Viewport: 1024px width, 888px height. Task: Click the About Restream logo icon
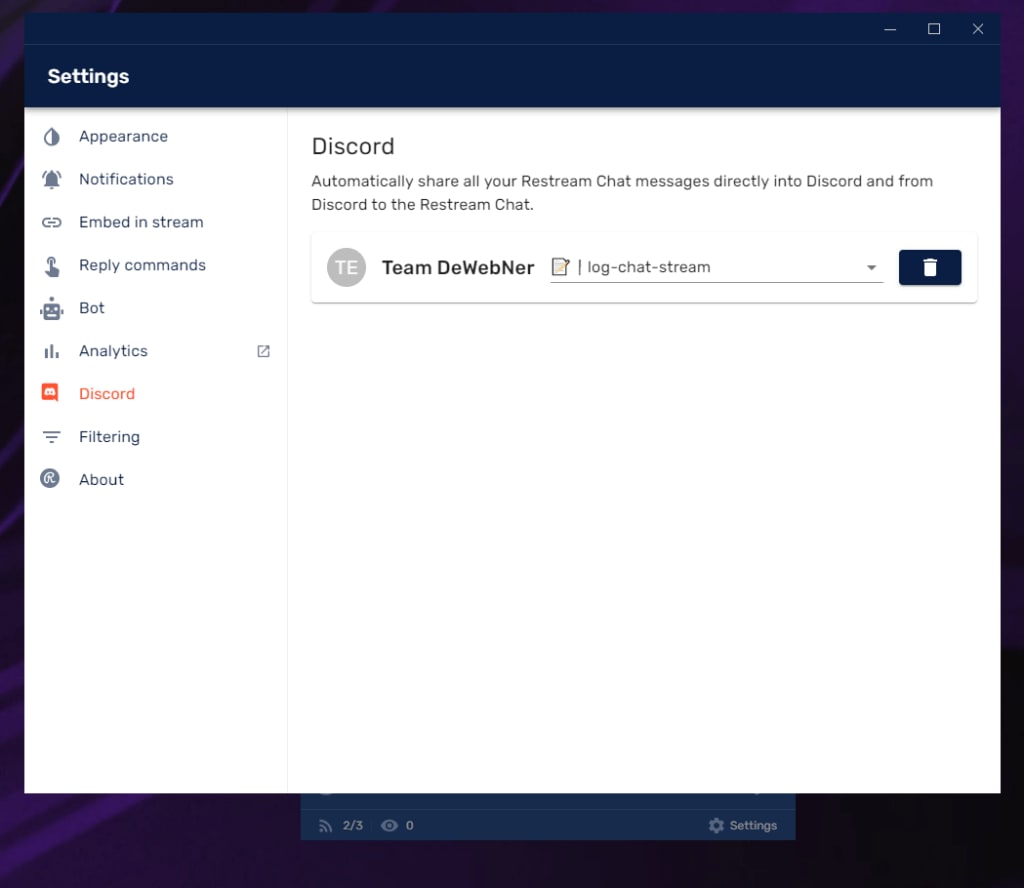point(50,479)
